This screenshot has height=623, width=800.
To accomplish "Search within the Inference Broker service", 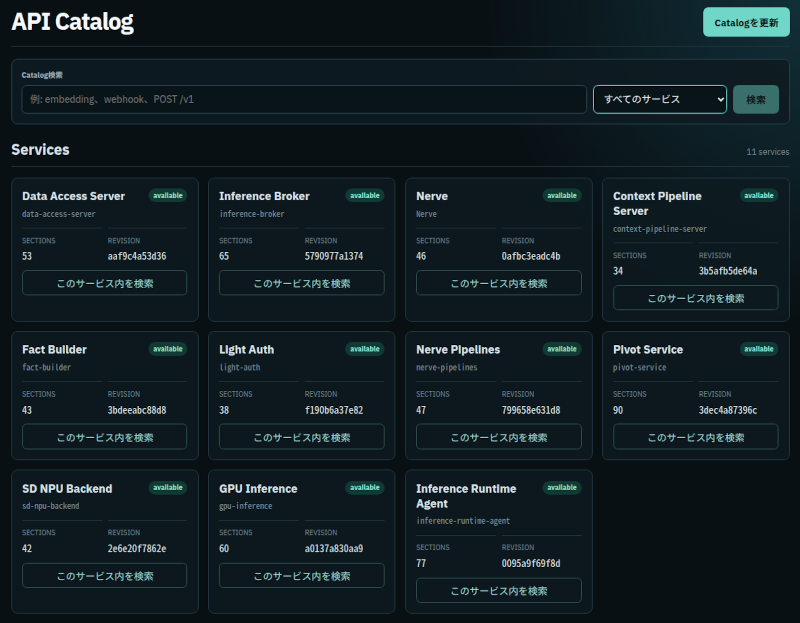I will click(302, 283).
